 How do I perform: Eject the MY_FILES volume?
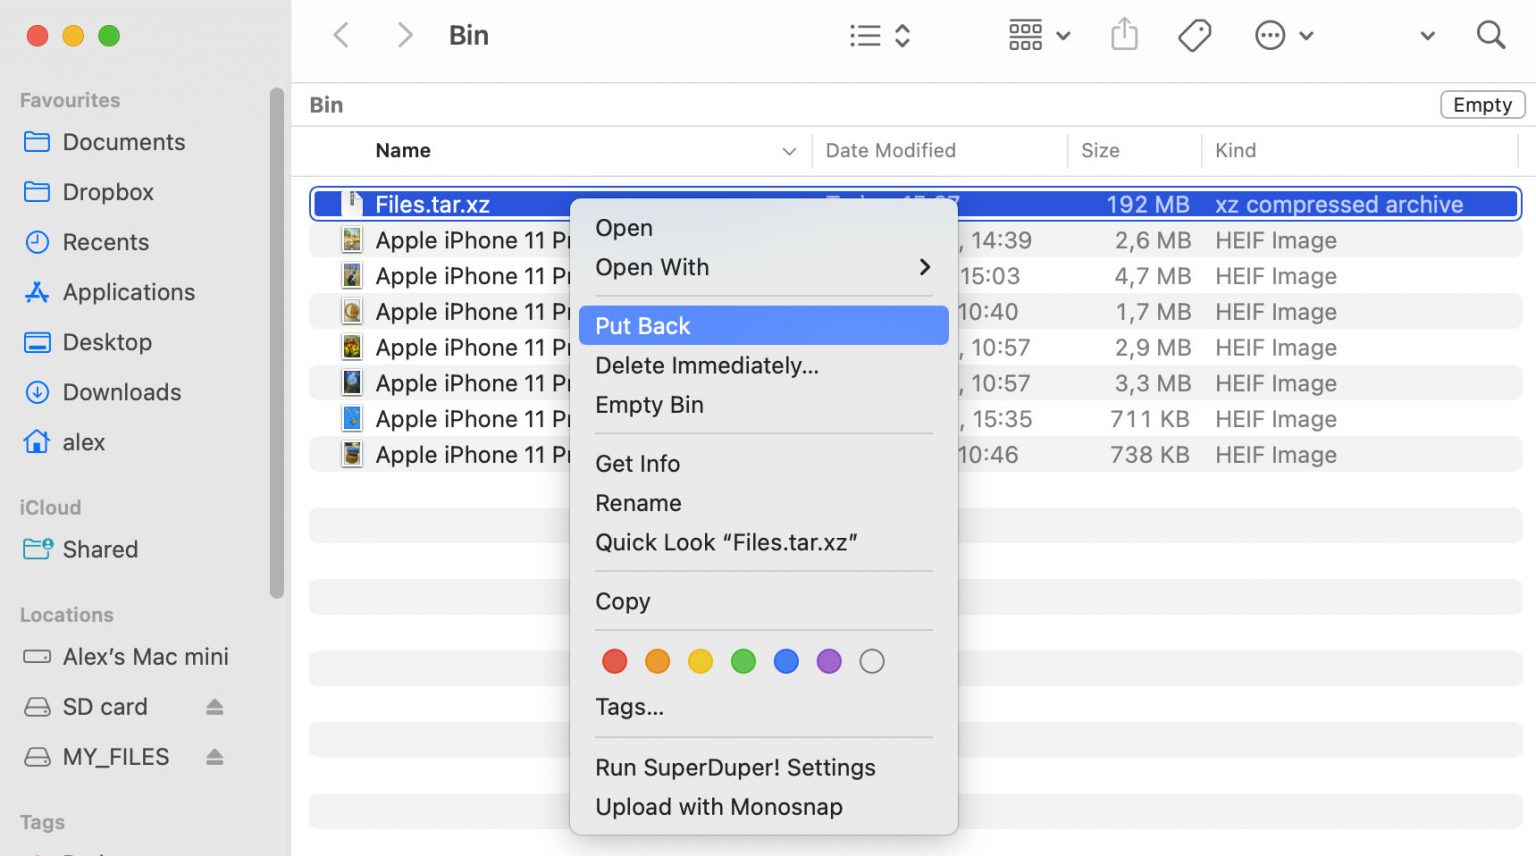213,756
